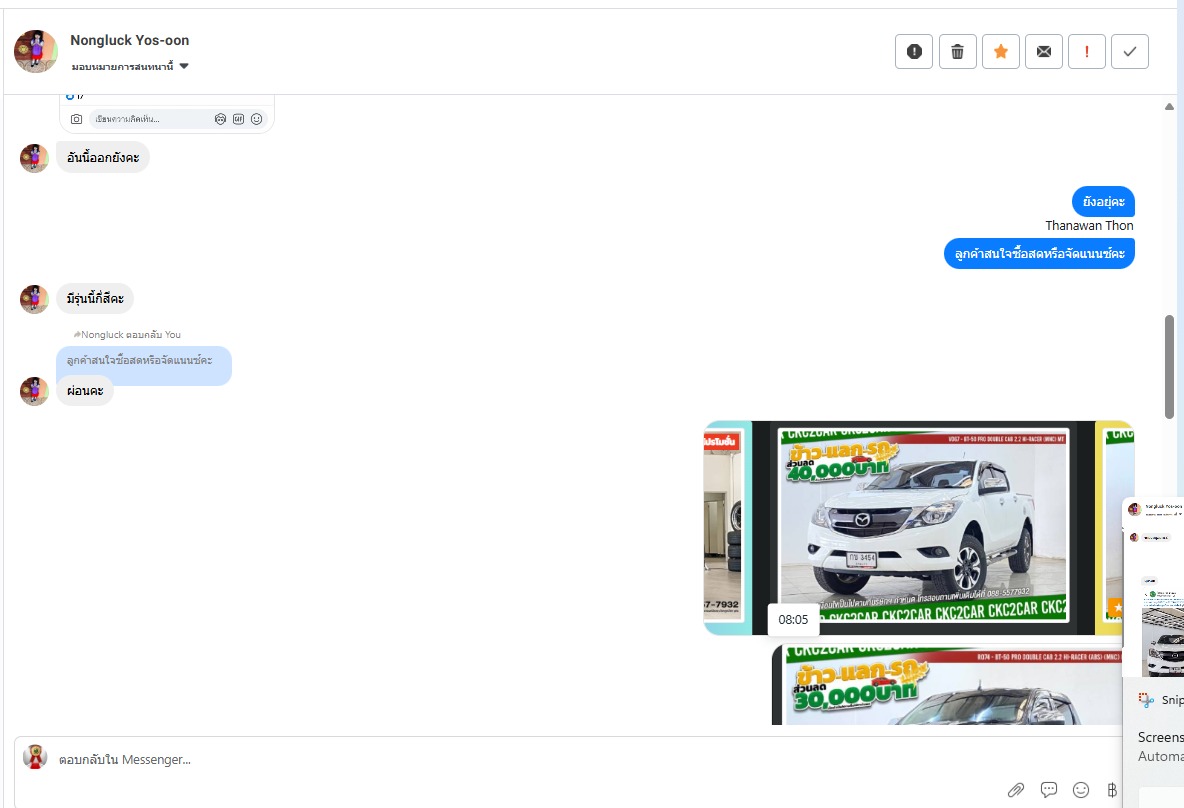Open white Mazda pickup 40,000 discount image
The width and height of the screenshot is (1184, 808).
click(x=922, y=526)
